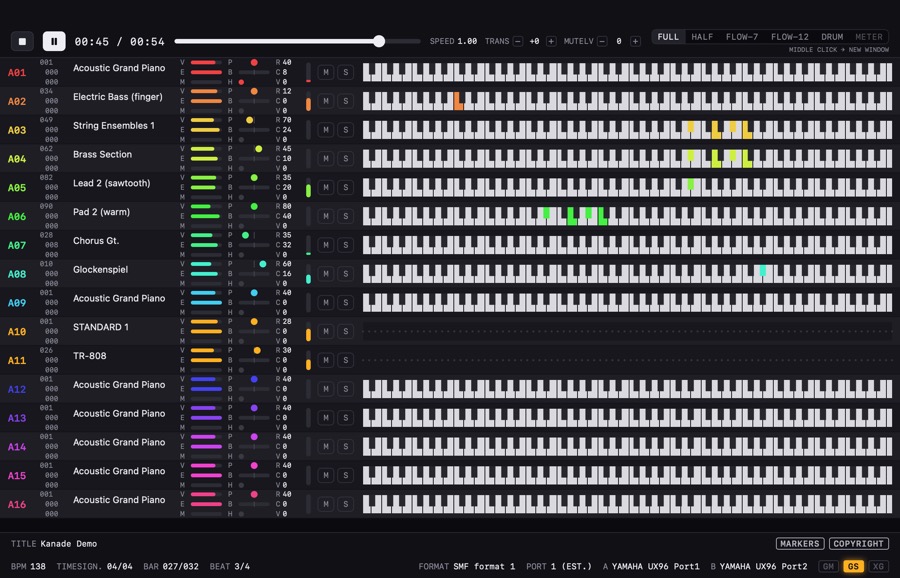900x578 pixels.
Task: Solo channel A09
Action: [346, 302]
